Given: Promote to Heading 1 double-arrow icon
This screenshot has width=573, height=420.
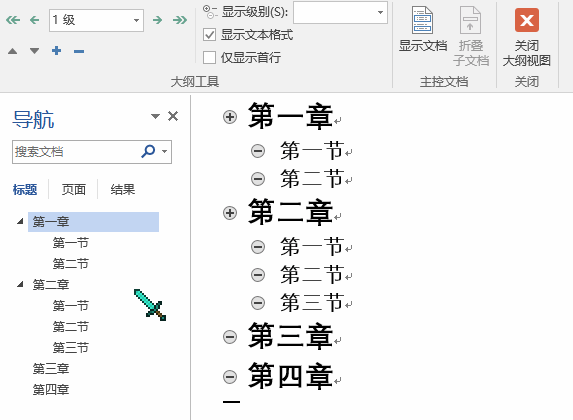Looking at the screenshot, I should click(x=13, y=20).
